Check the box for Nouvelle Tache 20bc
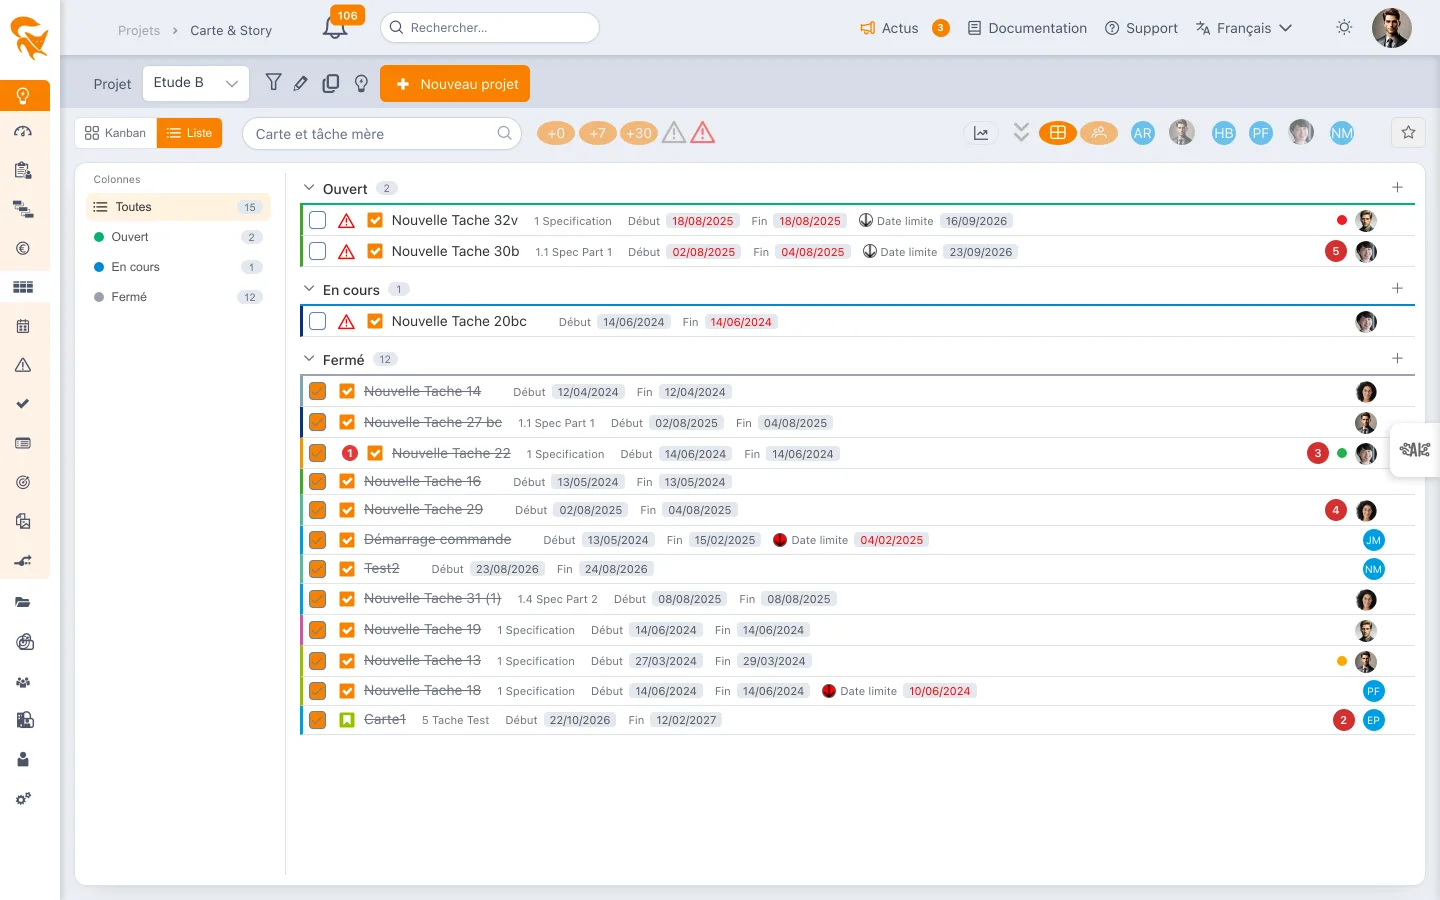 [x=318, y=321]
